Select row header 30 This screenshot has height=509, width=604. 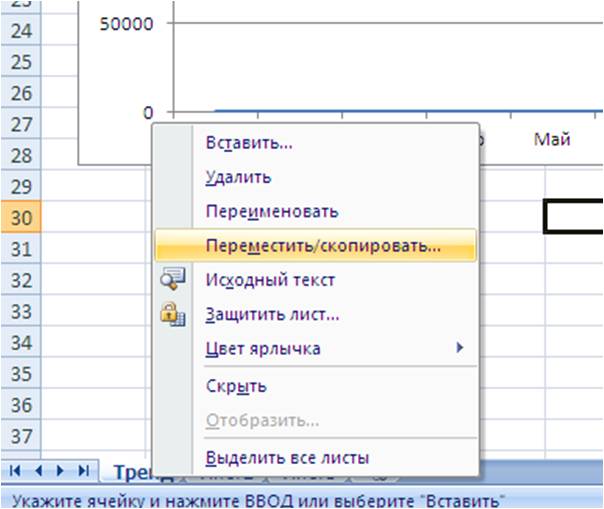pyautogui.click(x=21, y=218)
